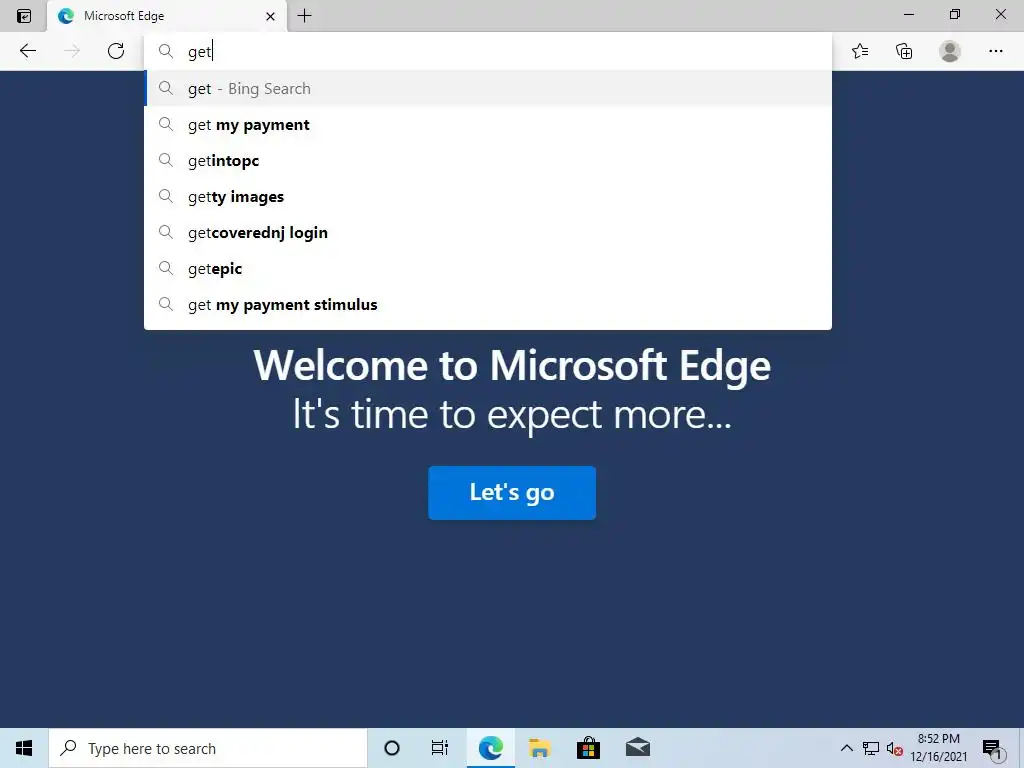Open the Collections icon
This screenshot has height=768, width=1024.
tap(904, 51)
